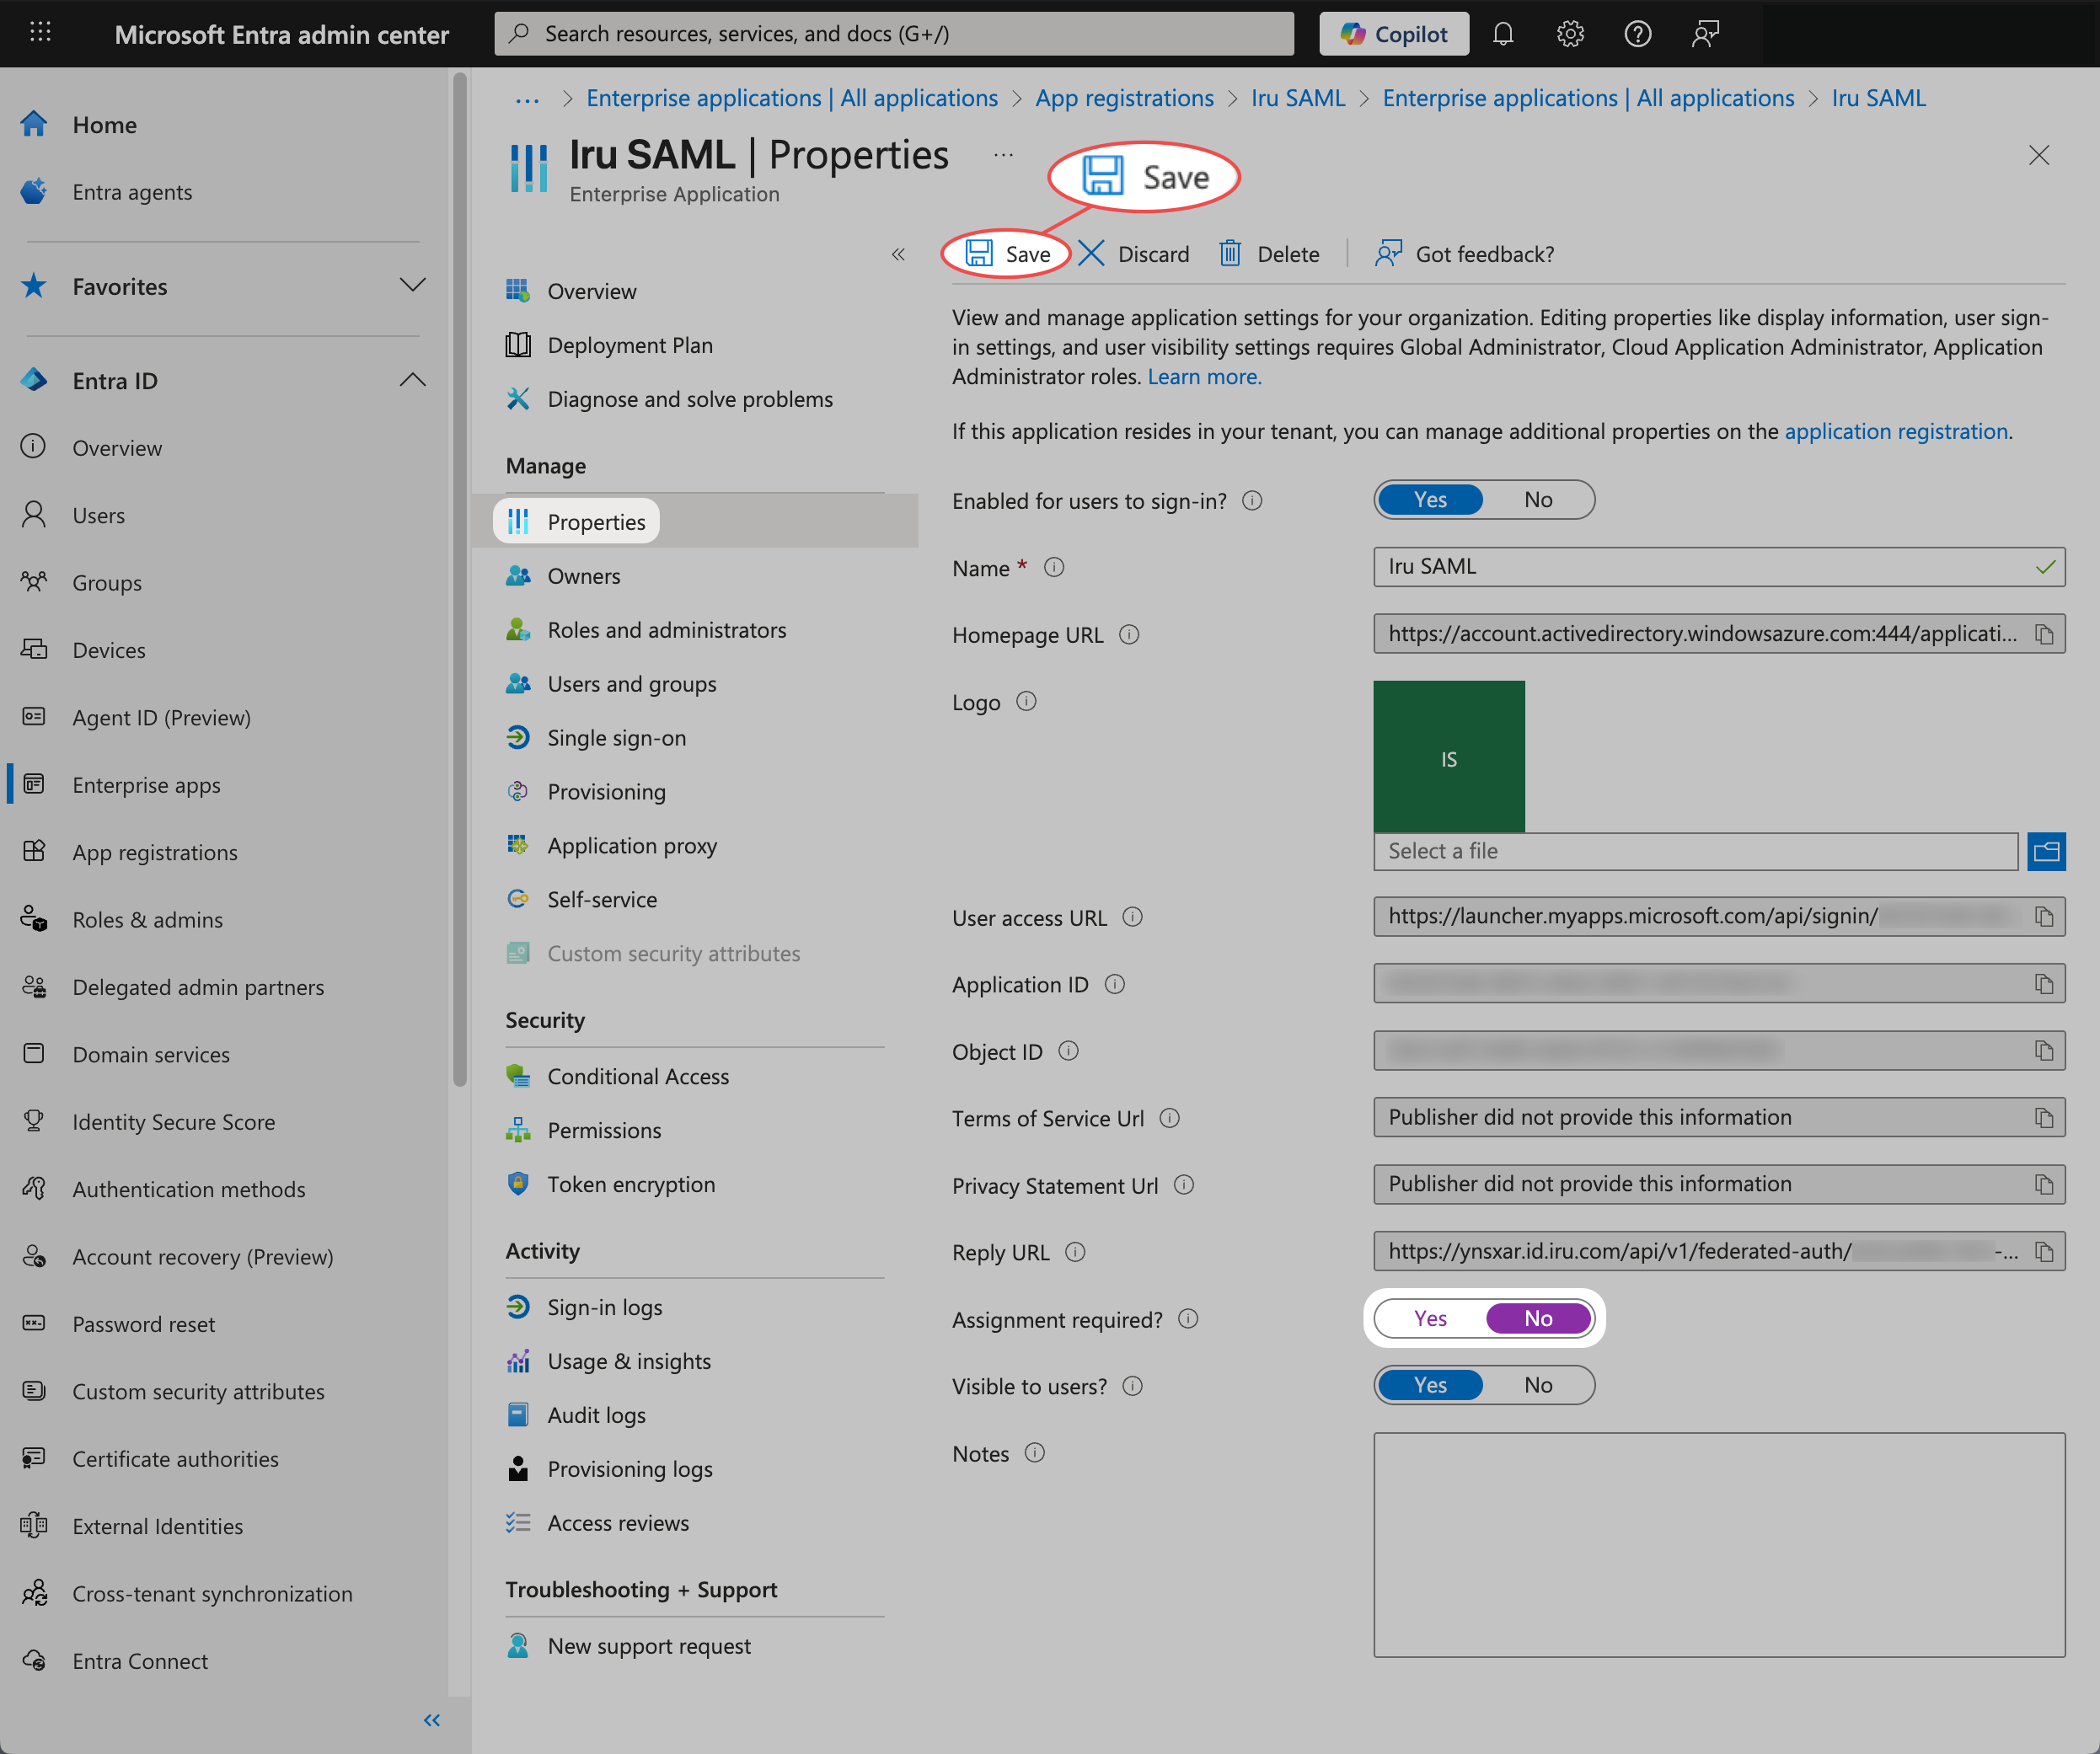Set Visible to users to Yes
This screenshot has height=1754, width=2100.
pos(1430,1385)
